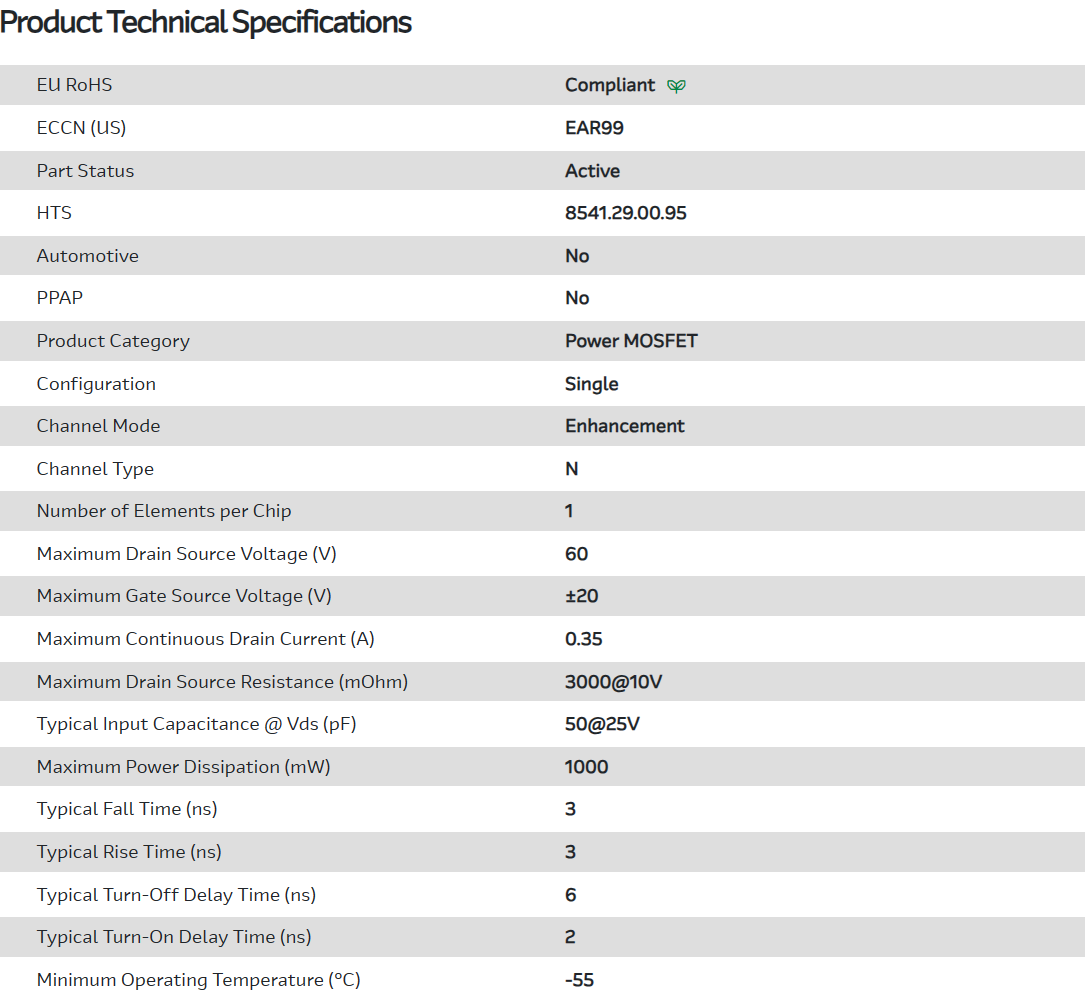Select the EU RoHS Compliant value
1085x997 pixels.
click(x=609, y=85)
